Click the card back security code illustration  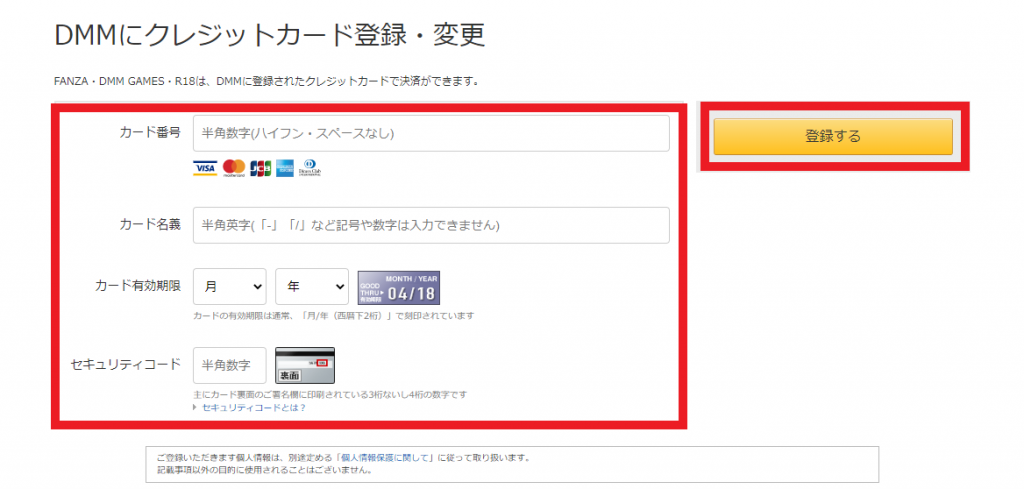tap(305, 366)
